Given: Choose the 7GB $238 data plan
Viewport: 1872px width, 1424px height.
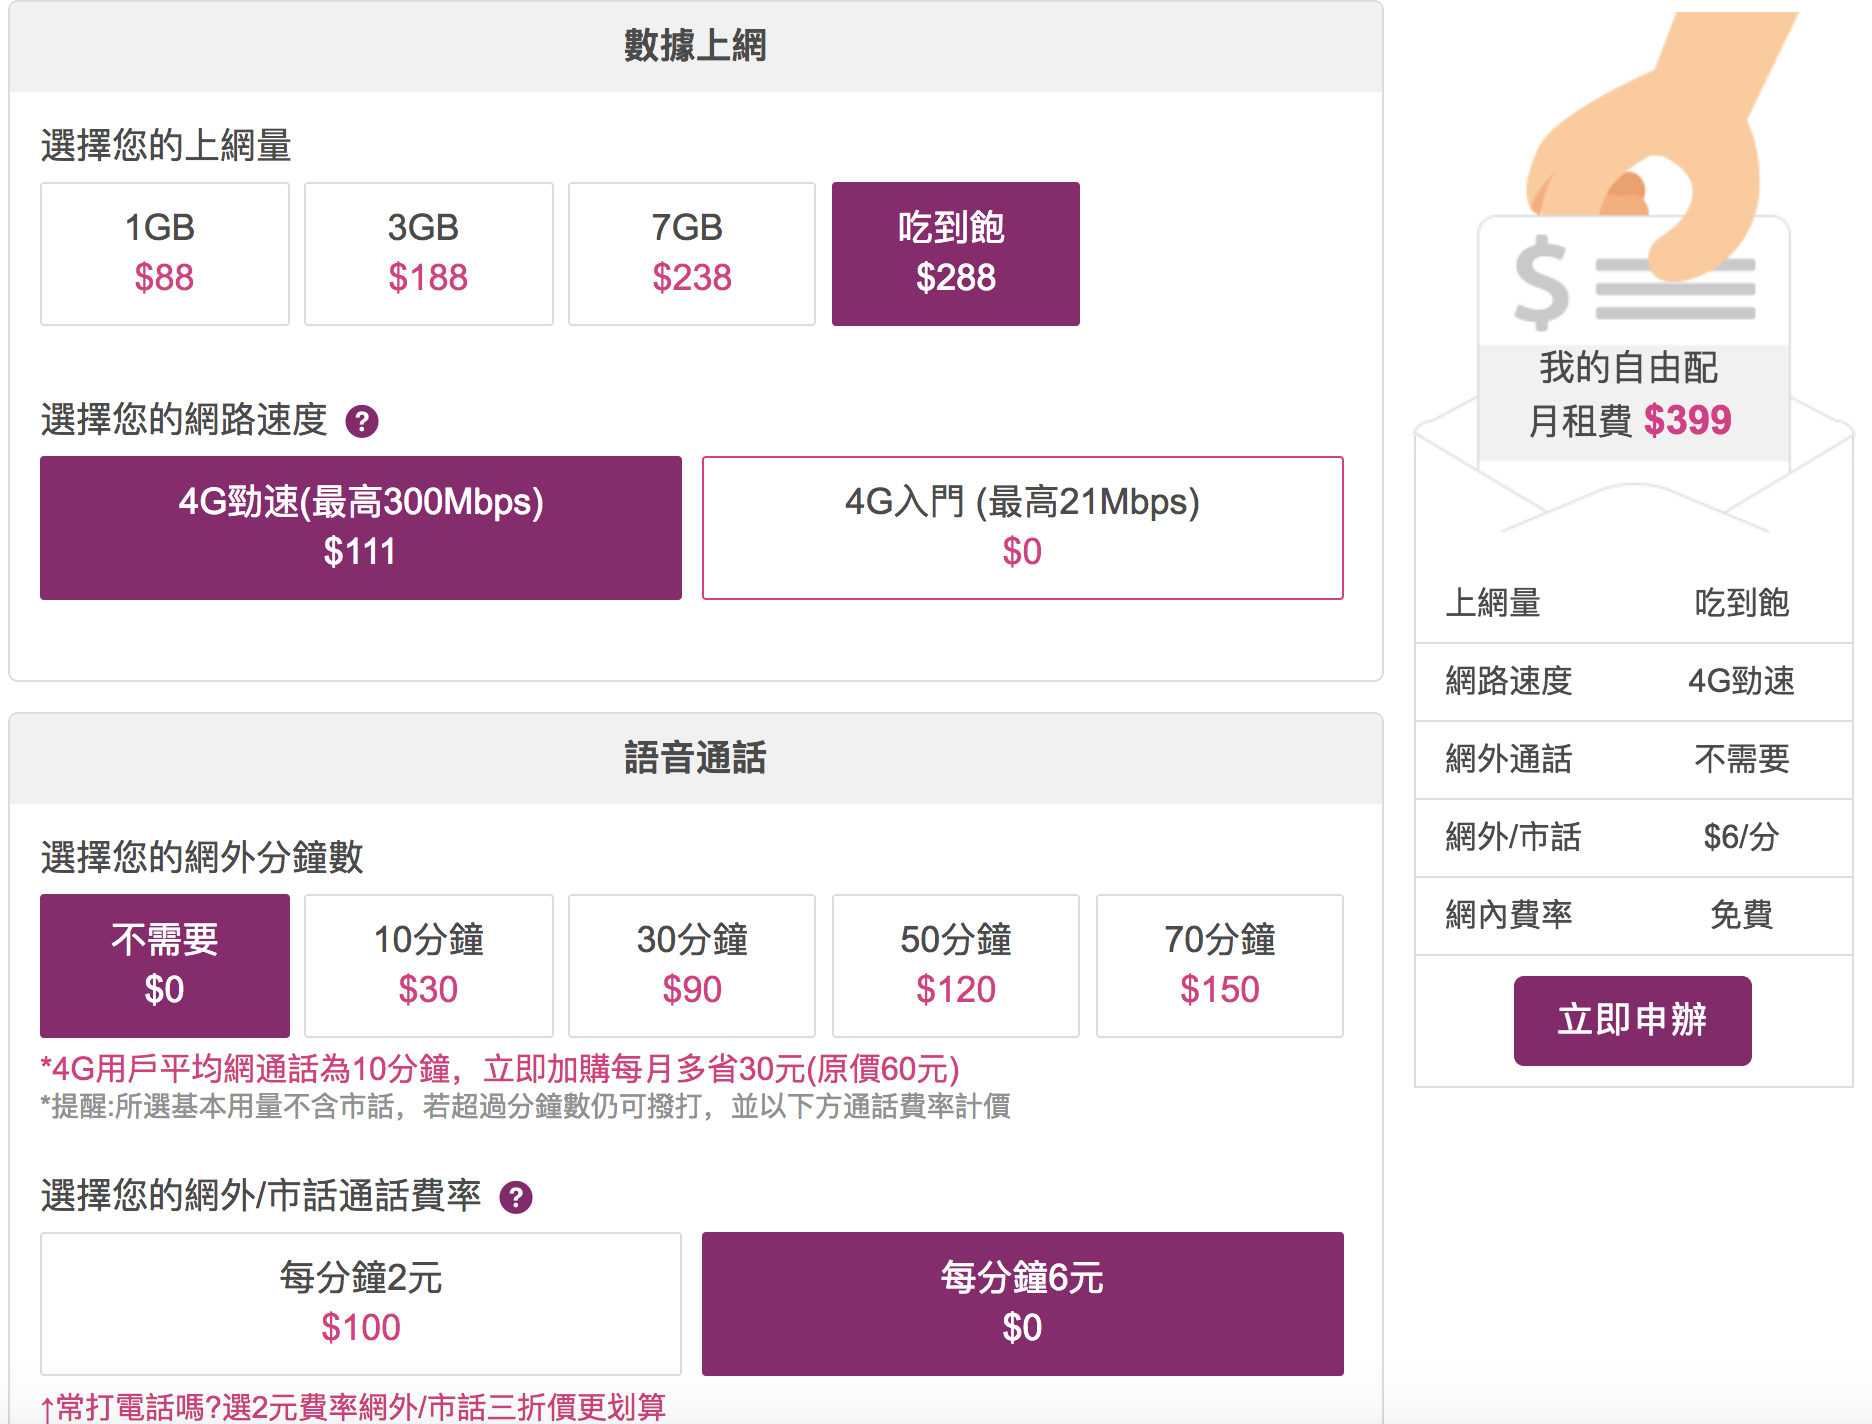Looking at the screenshot, I should point(691,254).
